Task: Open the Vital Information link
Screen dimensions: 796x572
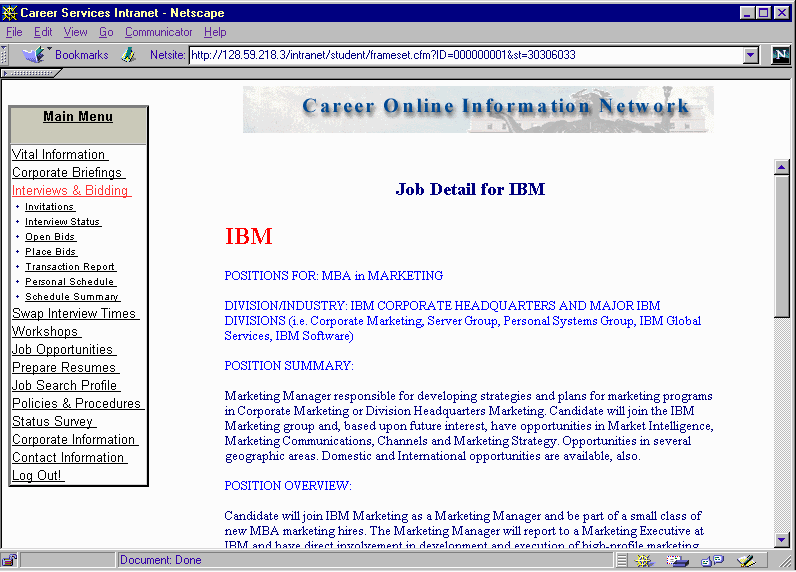Action: (x=59, y=154)
